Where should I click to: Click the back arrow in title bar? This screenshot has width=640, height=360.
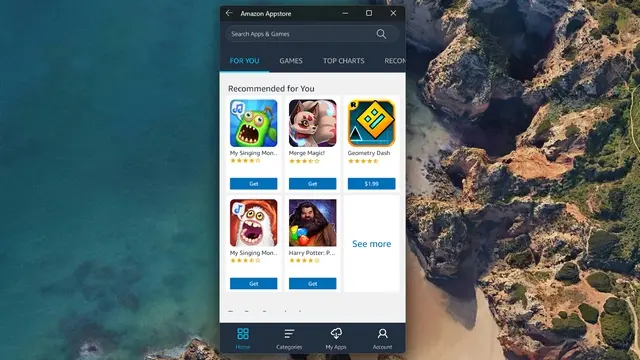tap(229, 13)
